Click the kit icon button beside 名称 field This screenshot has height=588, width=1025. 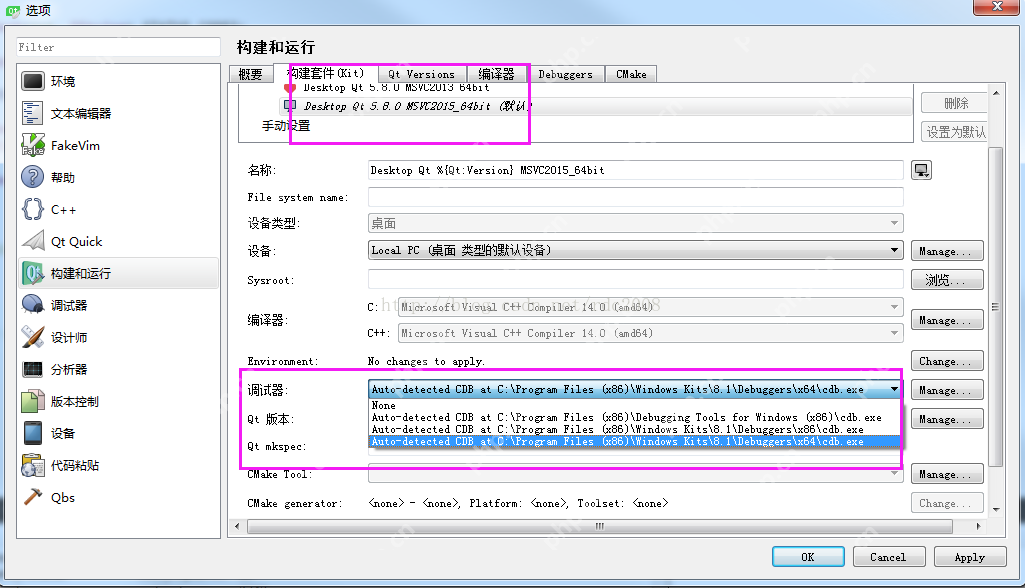pyautogui.click(x=921, y=171)
